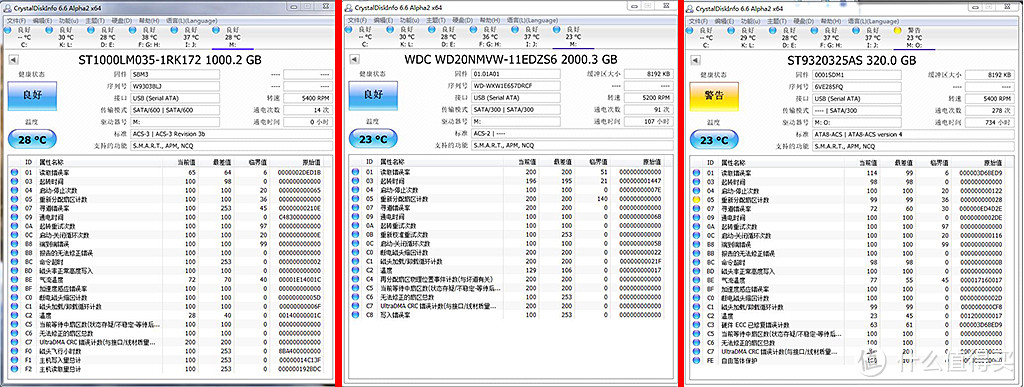Click S.M.A.R.T., APM, NCQ field in ST1000LM035 window
The image size is (1024, 387).
[x=231, y=146]
